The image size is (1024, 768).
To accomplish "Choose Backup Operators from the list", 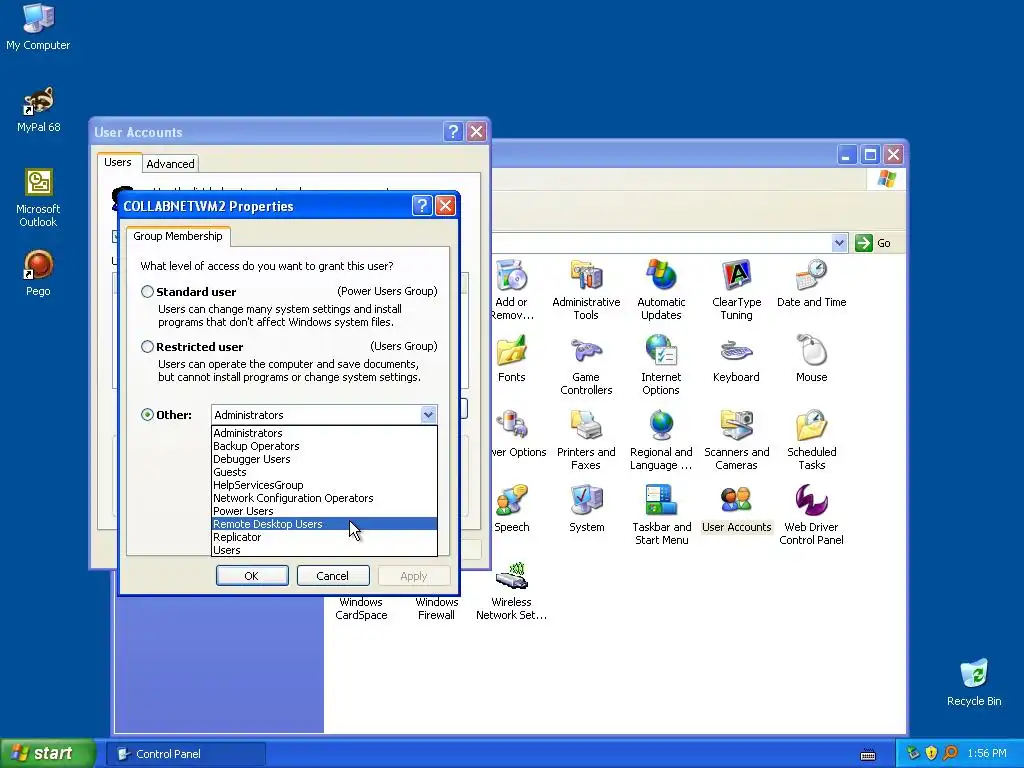I will point(325,446).
